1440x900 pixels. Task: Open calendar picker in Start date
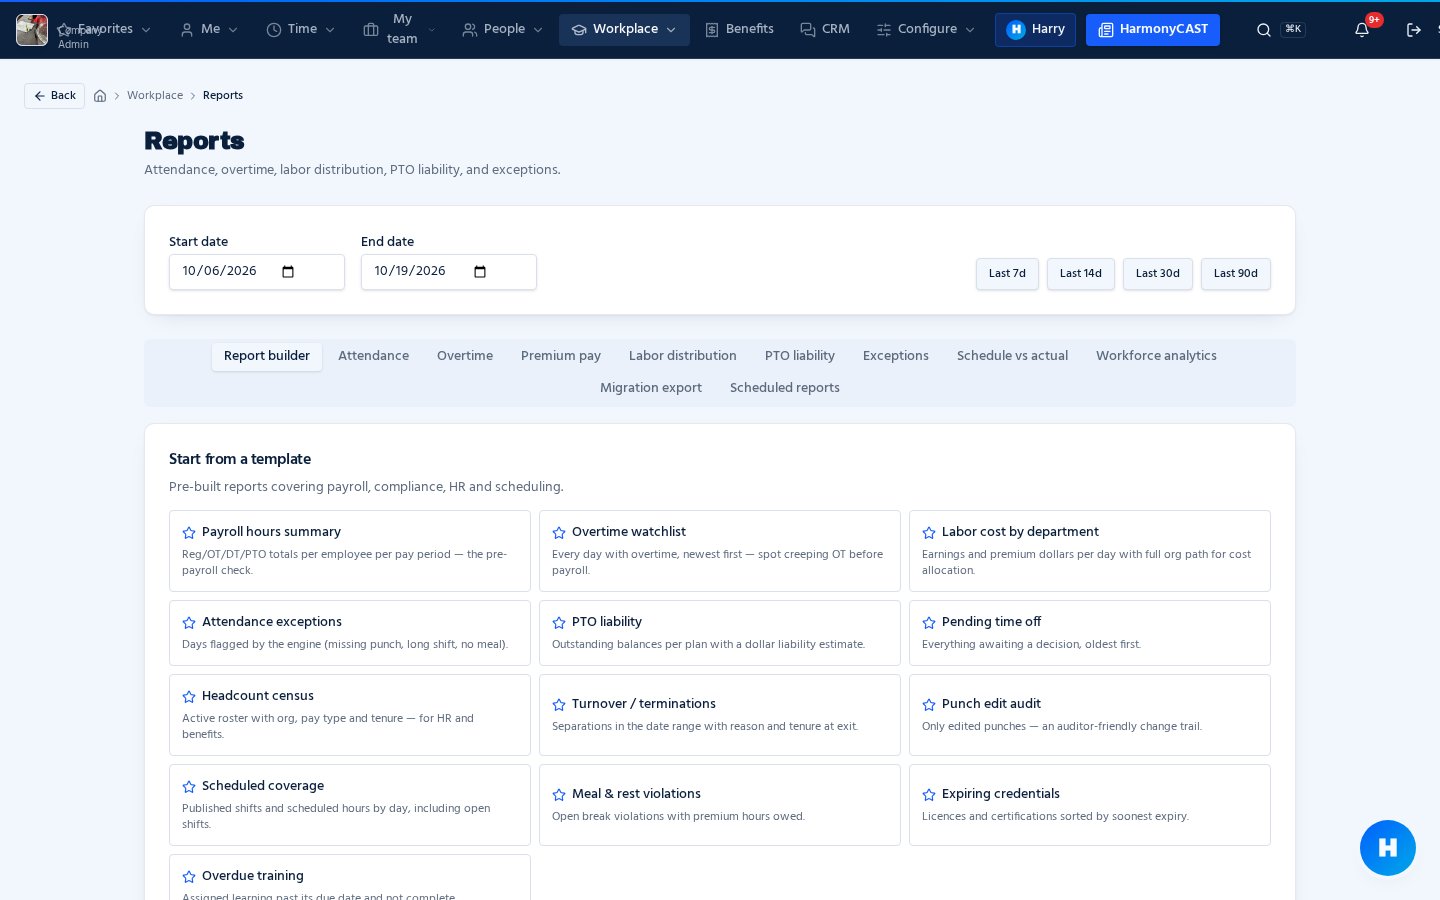(x=288, y=272)
